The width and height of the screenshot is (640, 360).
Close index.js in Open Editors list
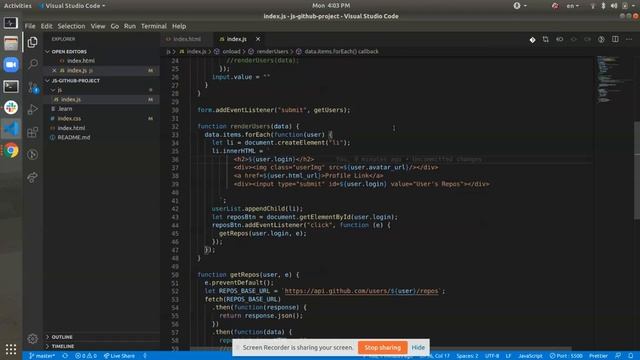pos(54,71)
